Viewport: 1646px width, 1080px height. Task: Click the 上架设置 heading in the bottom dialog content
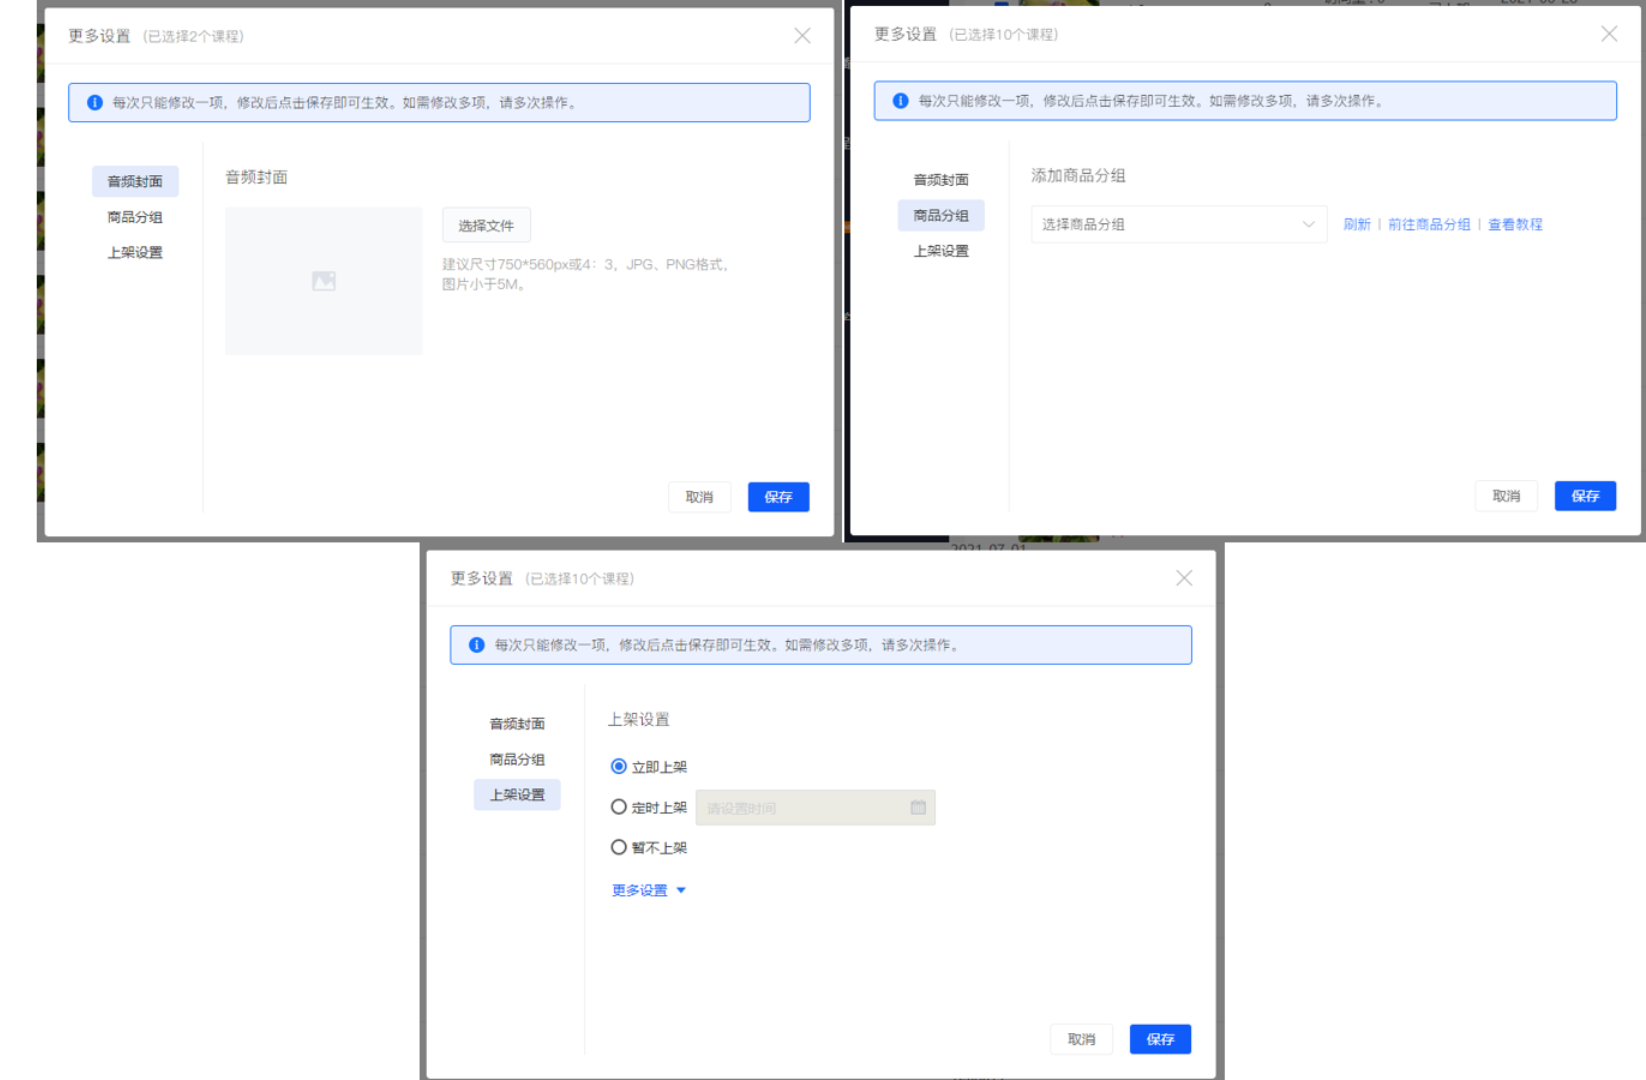tap(639, 719)
